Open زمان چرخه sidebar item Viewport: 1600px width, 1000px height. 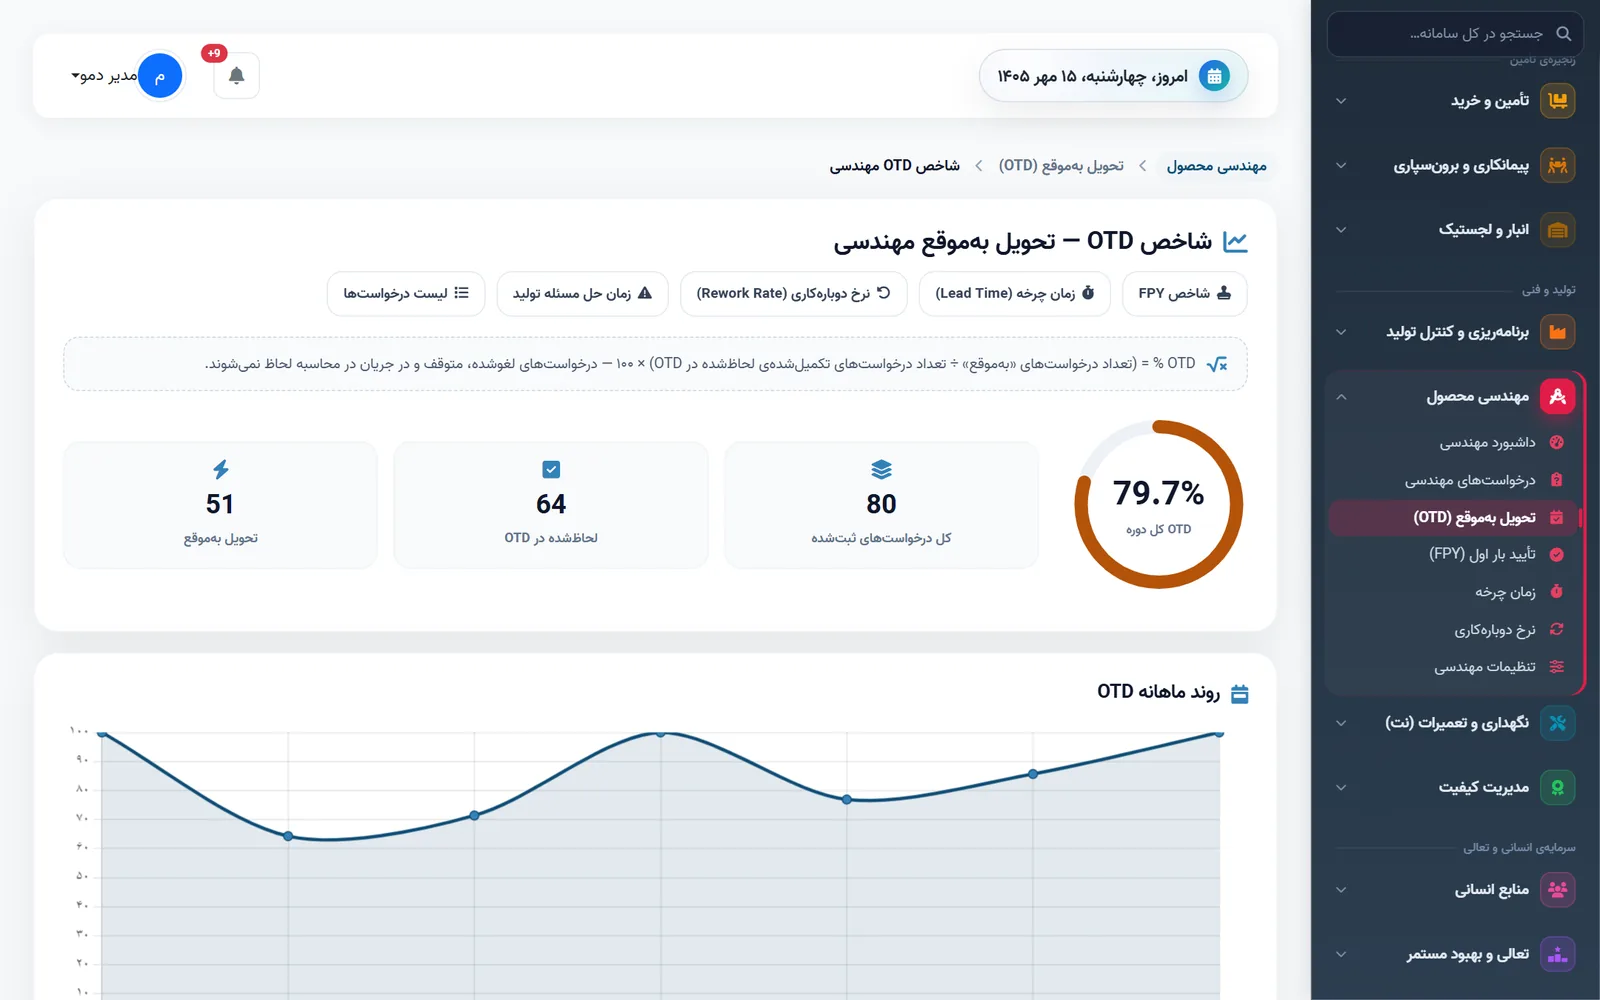click(1453, 592)
